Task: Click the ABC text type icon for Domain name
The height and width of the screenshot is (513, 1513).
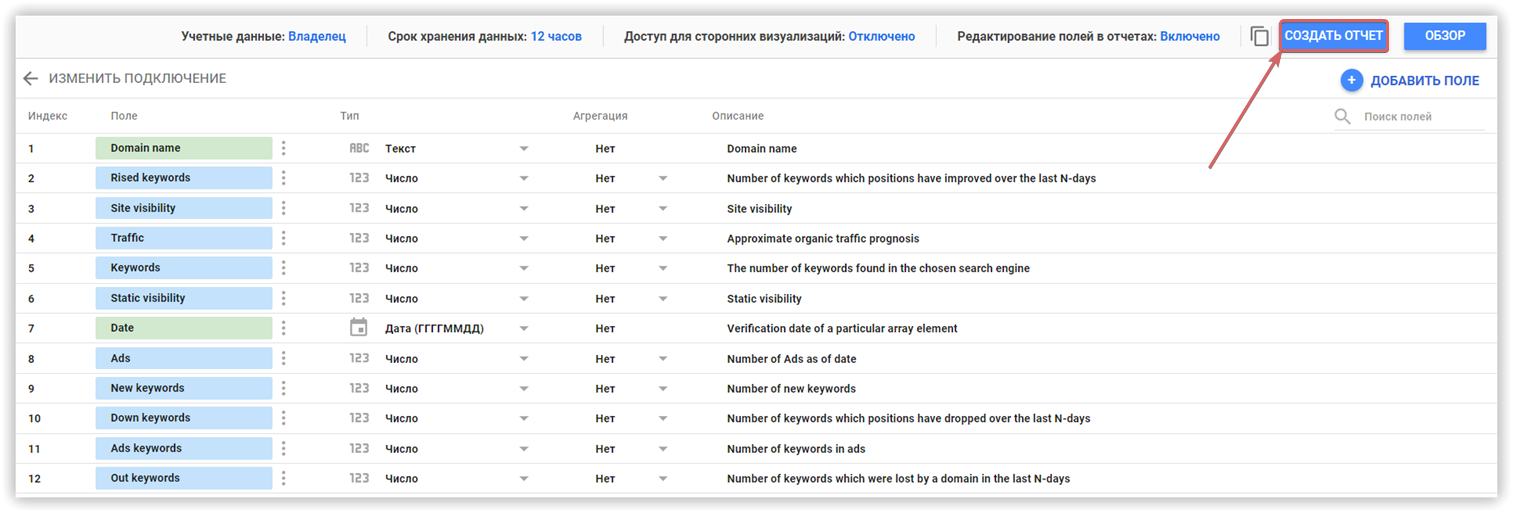Action: pos(359,148)
